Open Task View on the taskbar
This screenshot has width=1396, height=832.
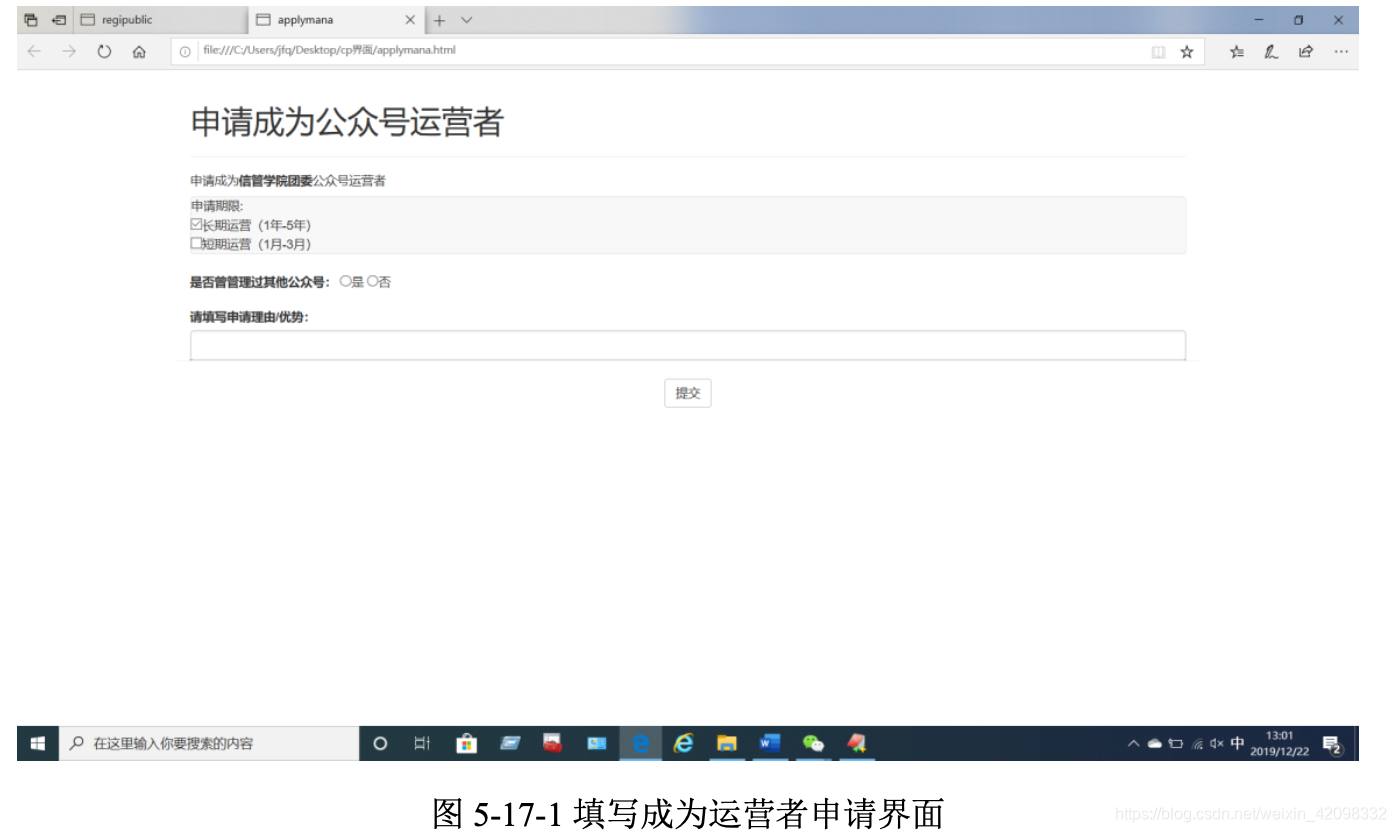pos(422,743)
